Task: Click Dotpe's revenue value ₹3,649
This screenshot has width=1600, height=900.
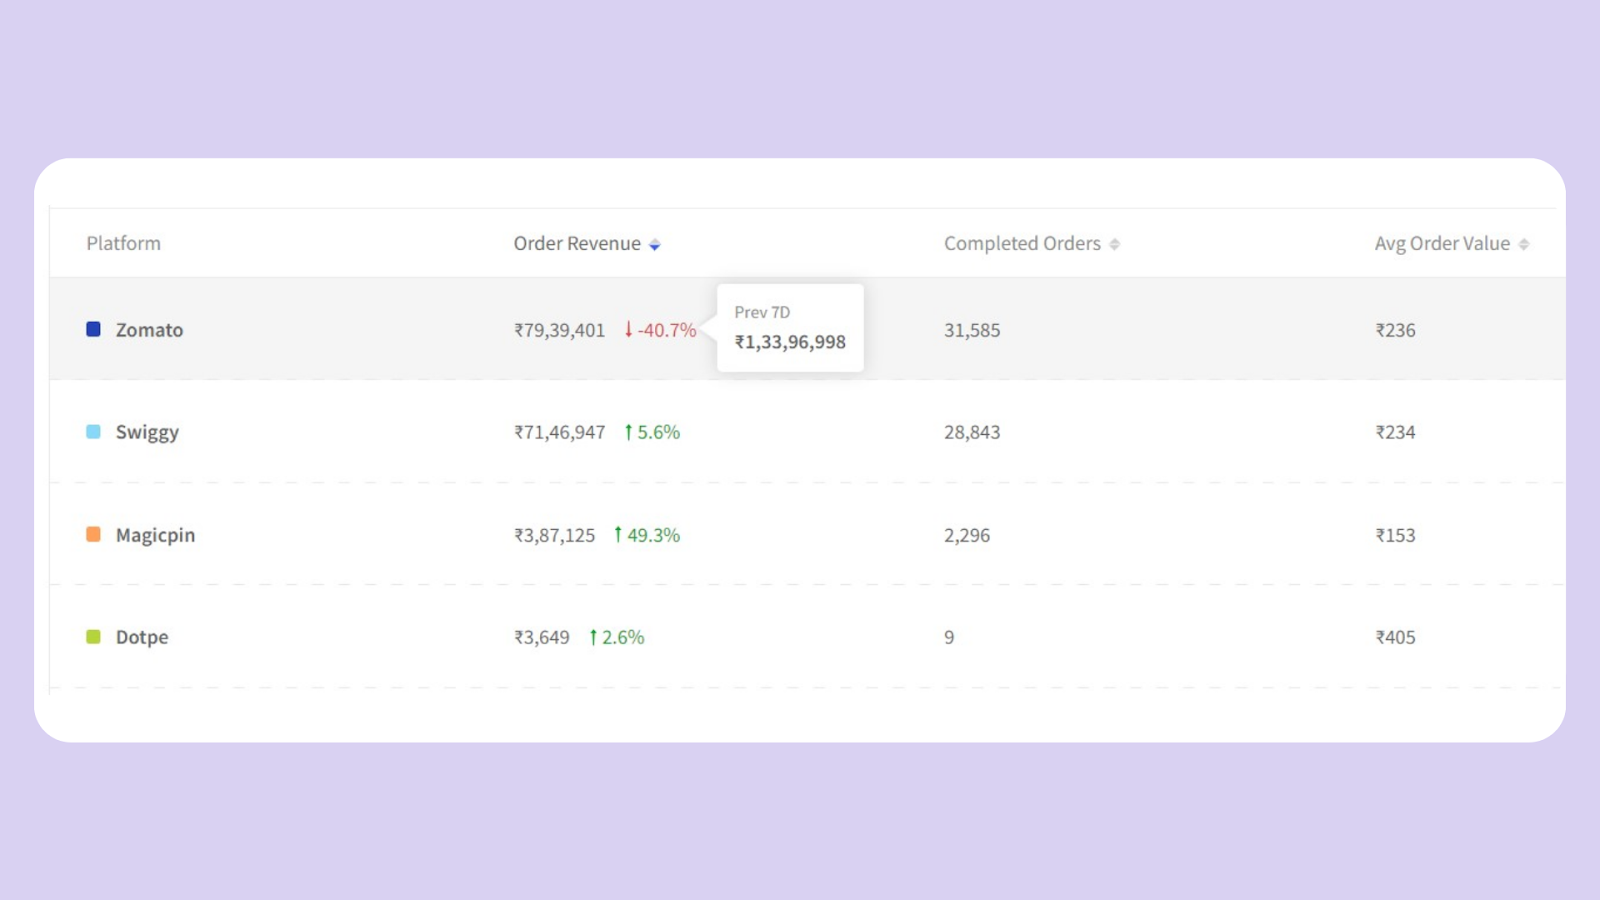Action: pos(541,637)
